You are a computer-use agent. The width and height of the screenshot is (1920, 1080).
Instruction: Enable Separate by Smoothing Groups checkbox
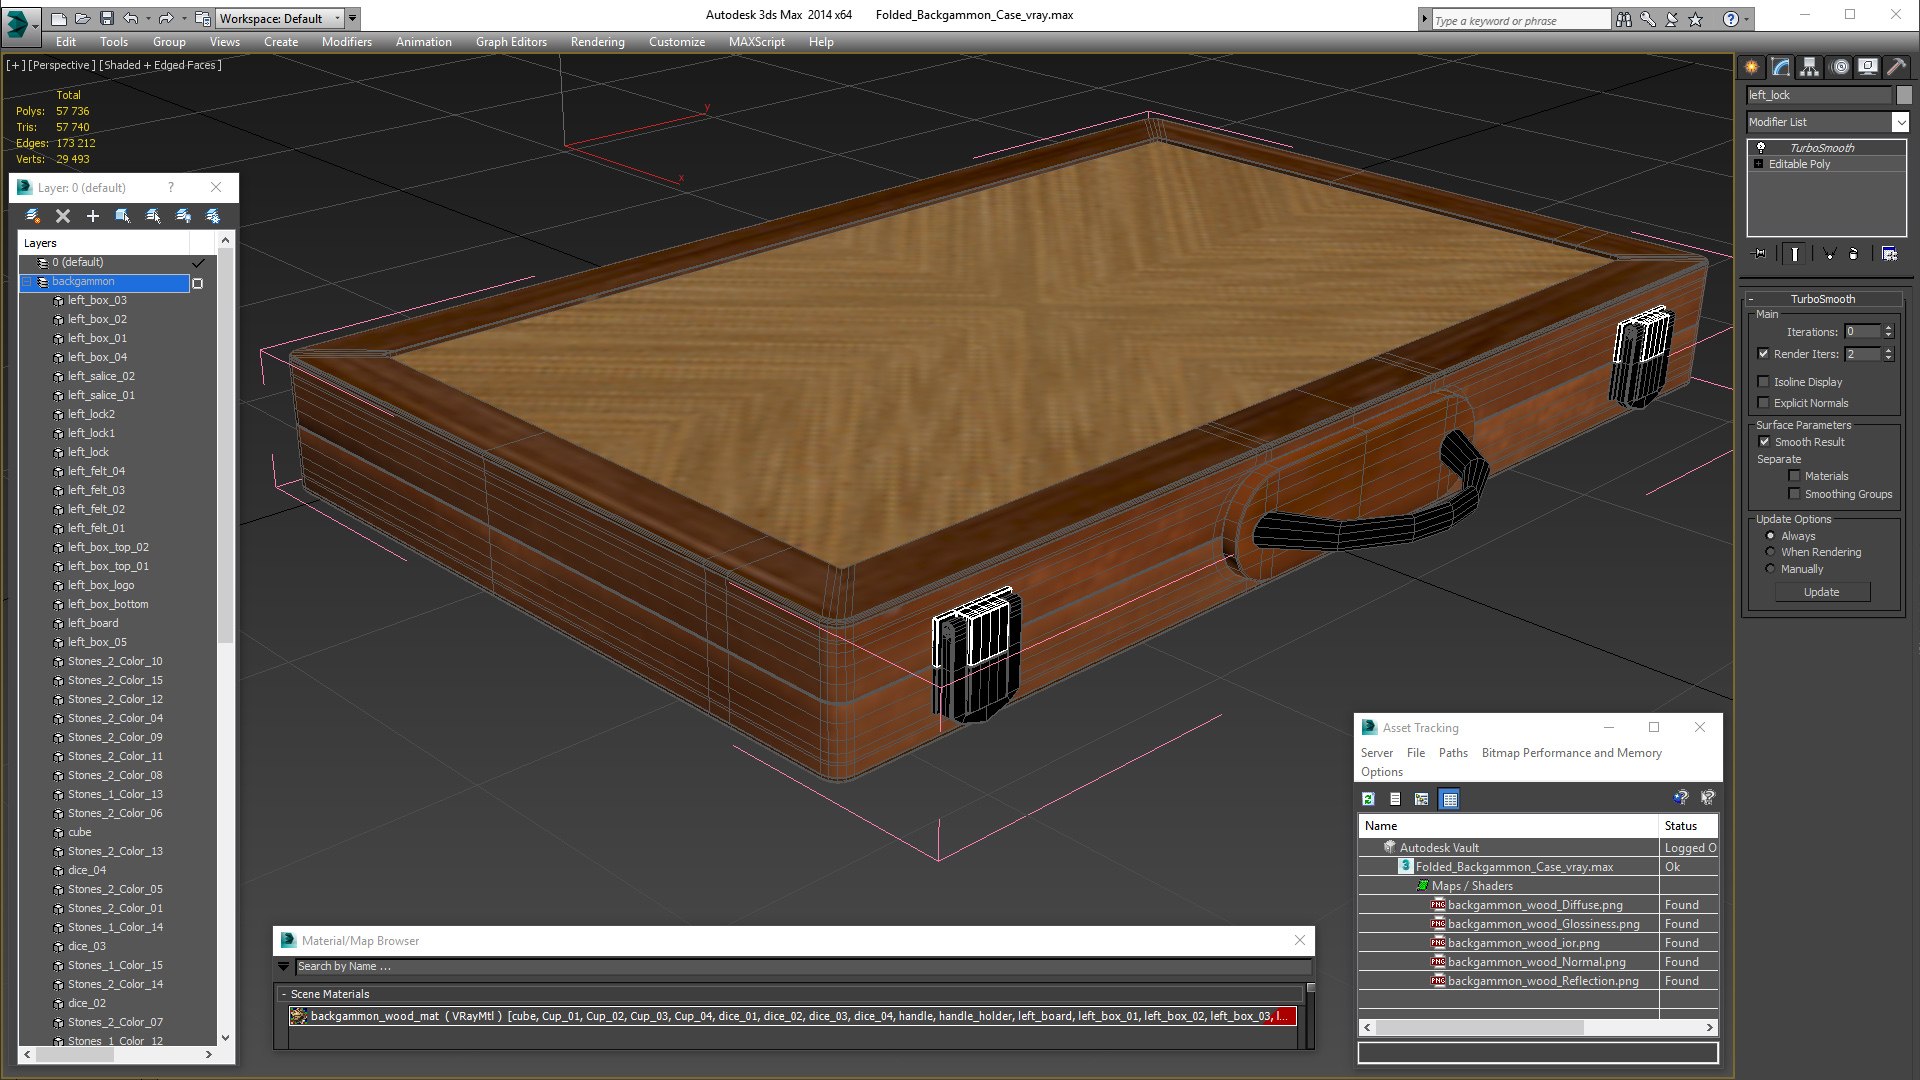point(1794,494)
